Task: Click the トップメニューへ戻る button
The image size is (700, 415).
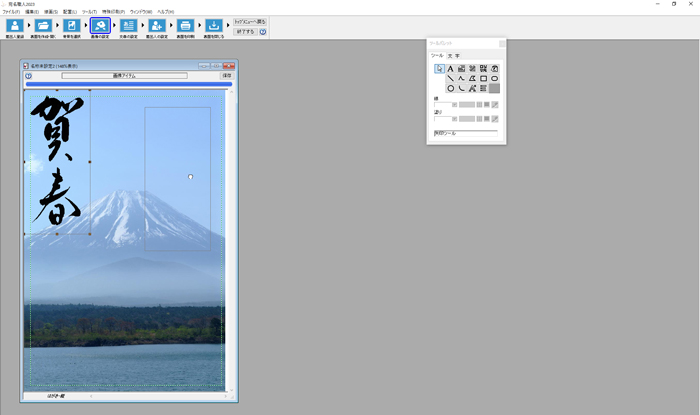Action: pos(250,21)
